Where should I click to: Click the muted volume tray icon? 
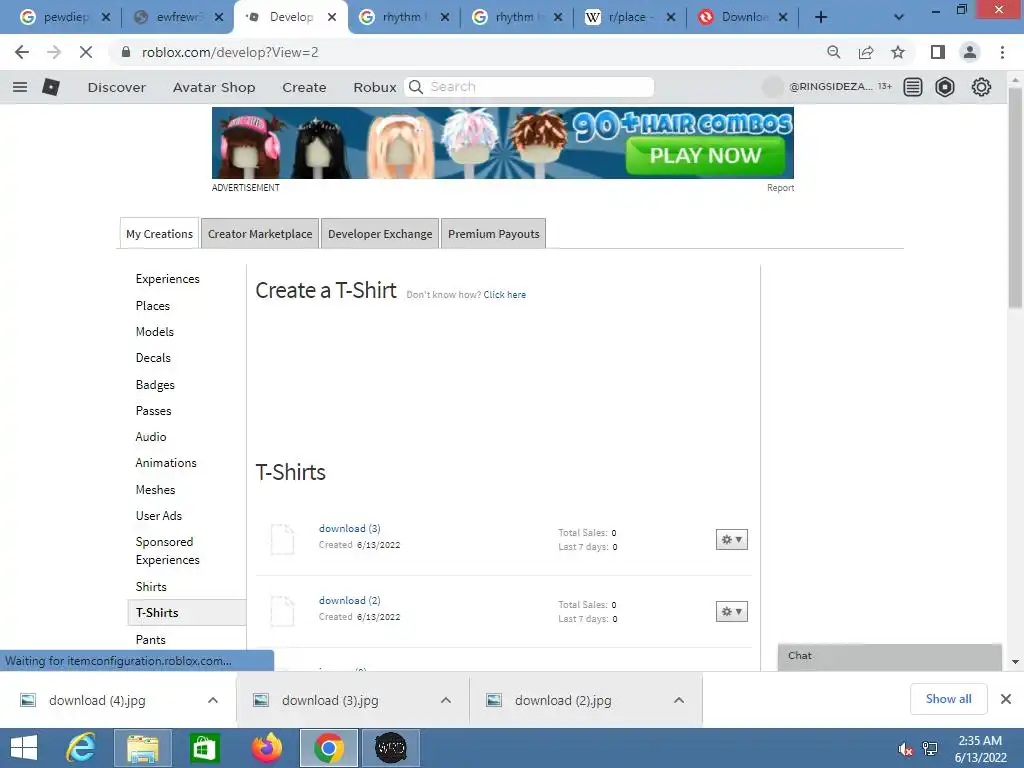(x=905, y=749)
